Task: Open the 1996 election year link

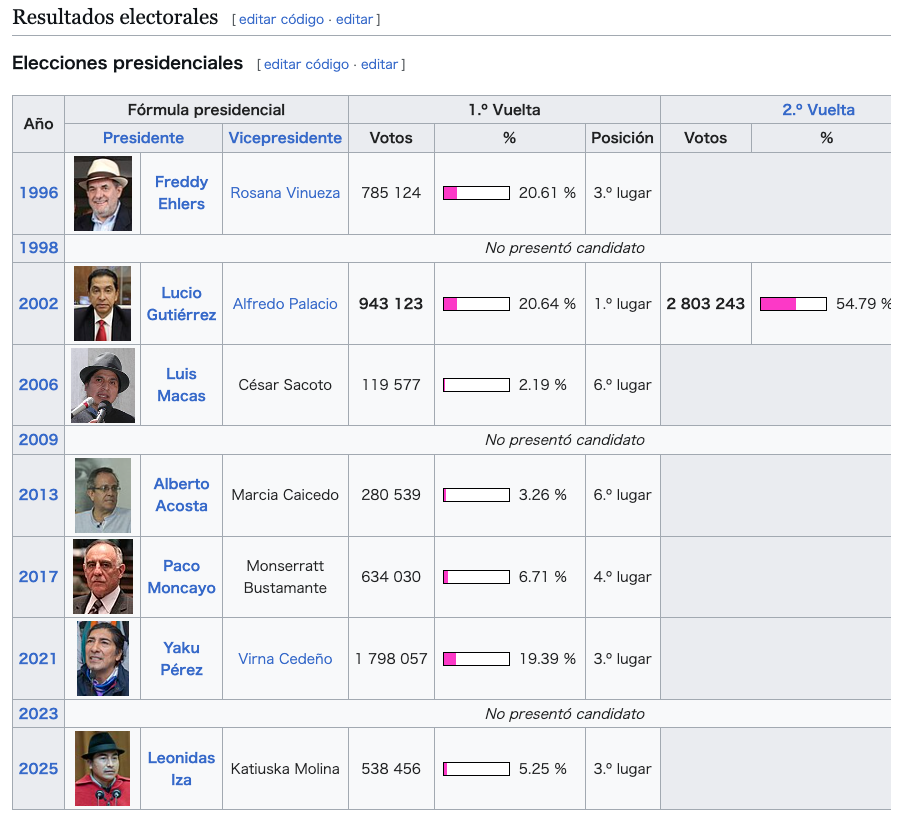Action: (38, 193)
